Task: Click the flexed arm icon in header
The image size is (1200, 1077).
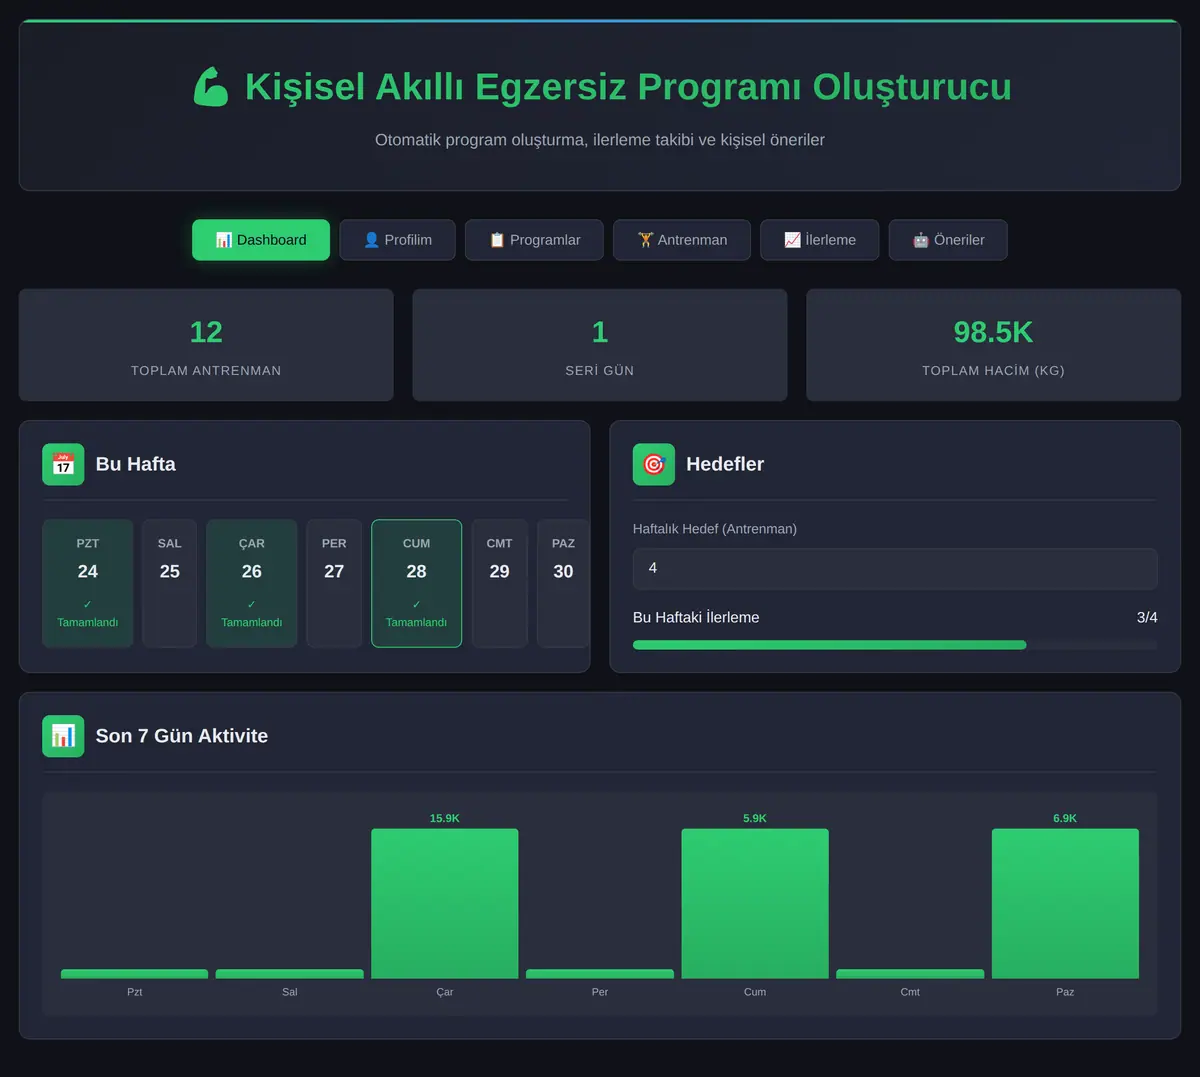Action: [x=211, y=87]
